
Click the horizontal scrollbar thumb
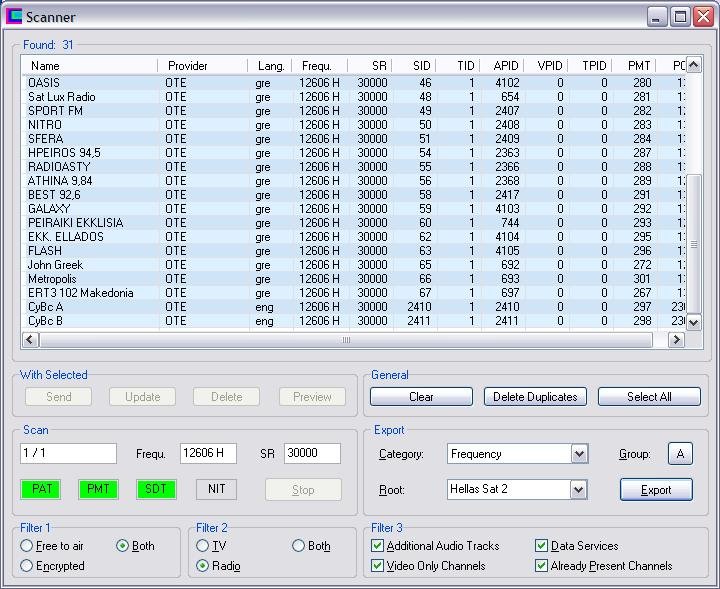(x=346, y=340)
